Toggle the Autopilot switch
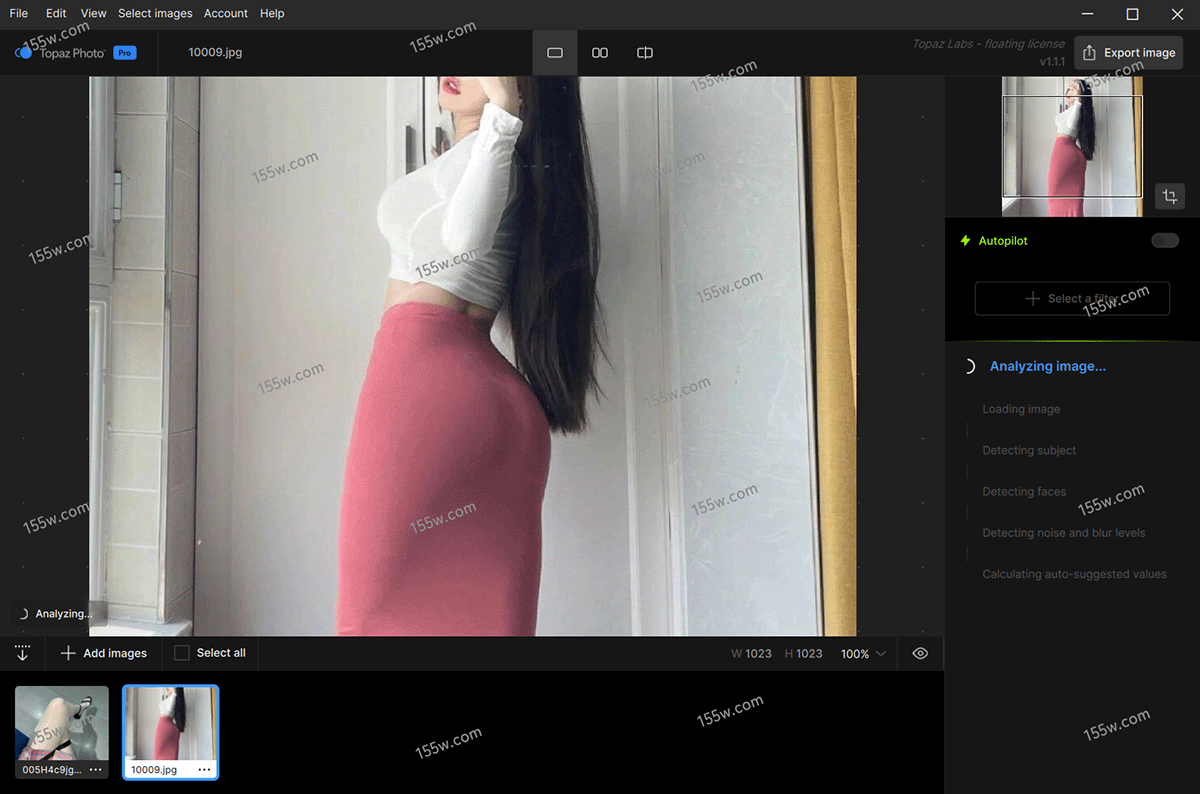This screenshot has height=794, width=1200. [1164, 241]
